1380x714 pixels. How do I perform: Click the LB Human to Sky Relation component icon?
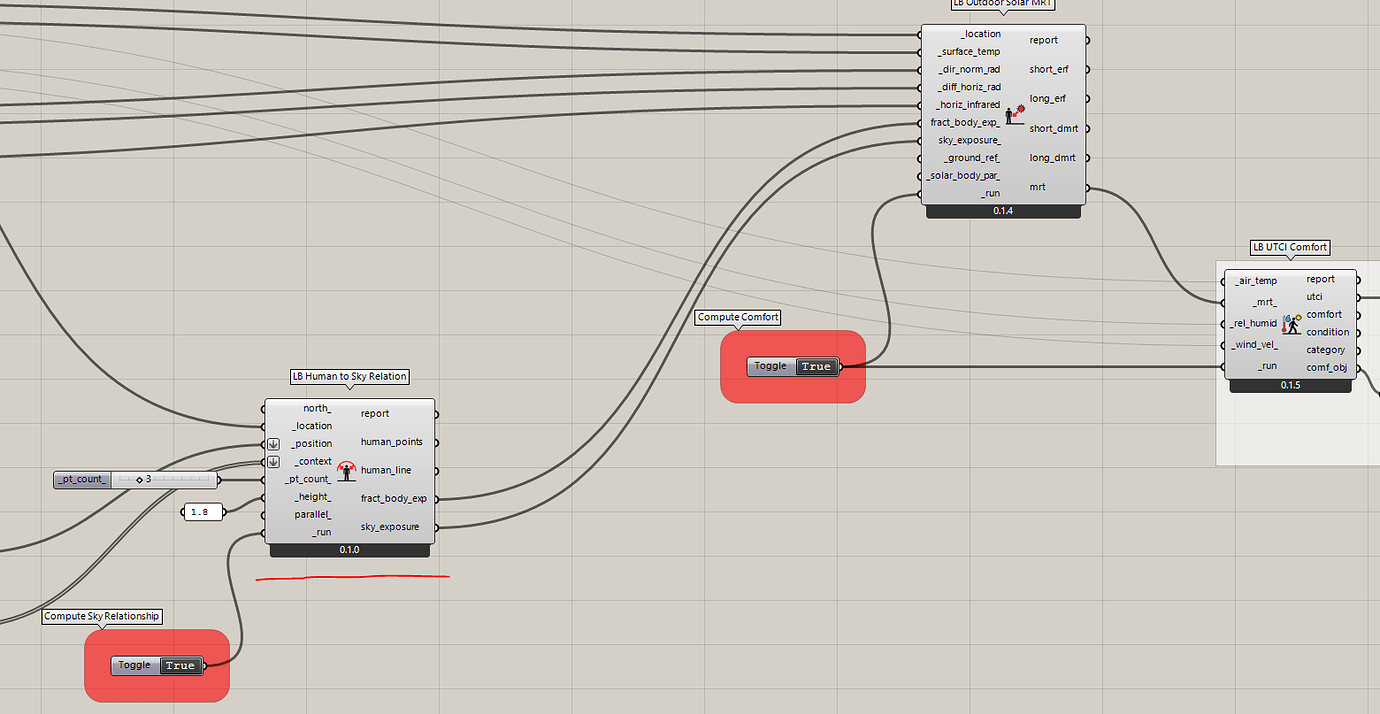coord(347,470)
